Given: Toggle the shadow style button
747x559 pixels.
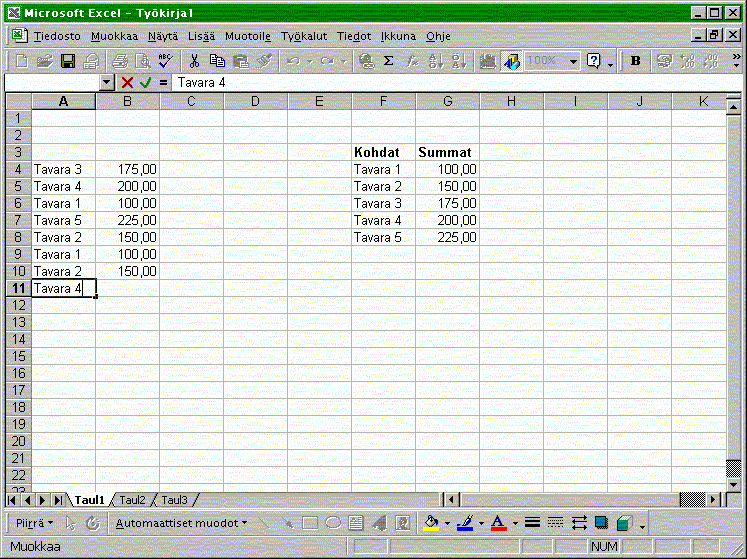Looking at the screenshot, I should 601,522.
